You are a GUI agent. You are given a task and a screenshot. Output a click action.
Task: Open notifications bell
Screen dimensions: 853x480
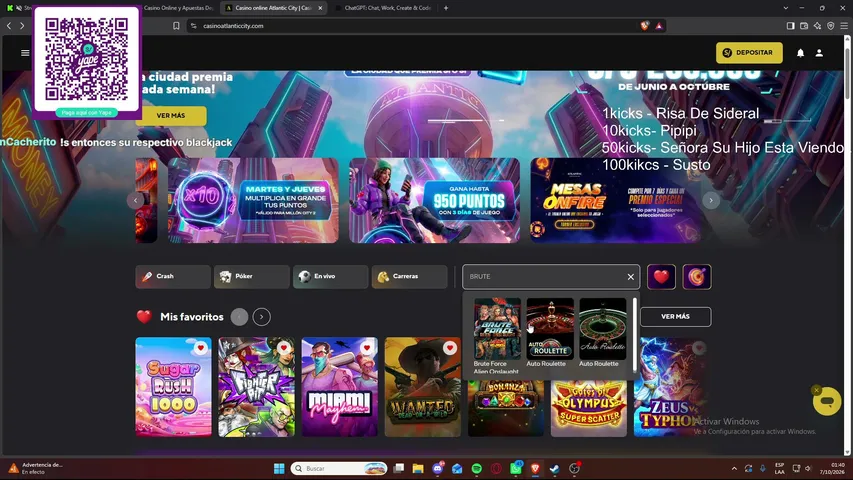pos(800,53)
